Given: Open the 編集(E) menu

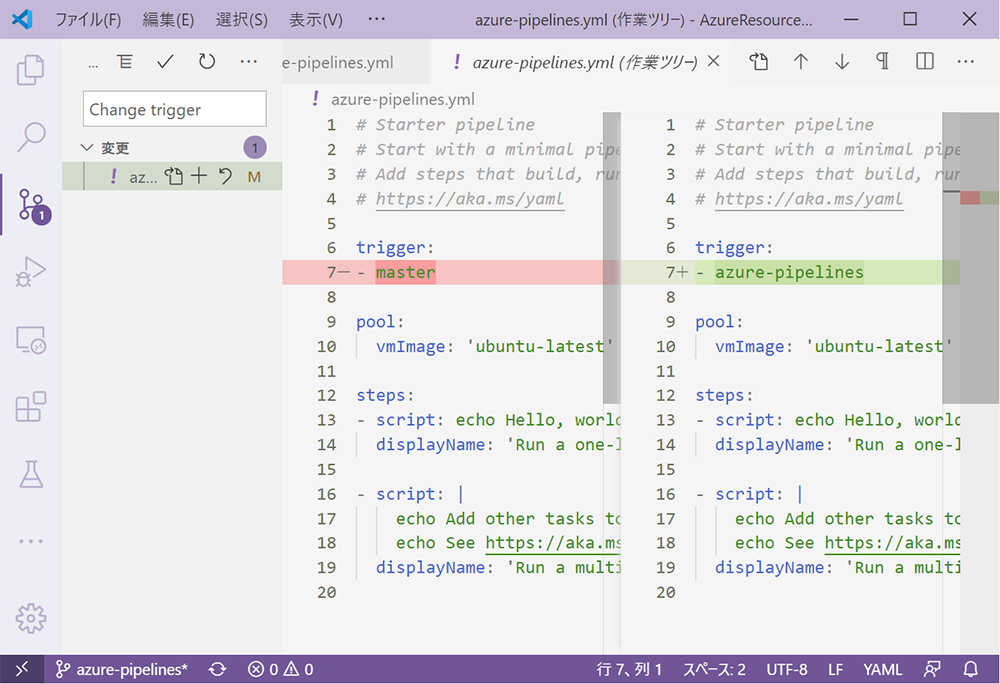Looking at the screenshot, I should click(x=168, y=20).
